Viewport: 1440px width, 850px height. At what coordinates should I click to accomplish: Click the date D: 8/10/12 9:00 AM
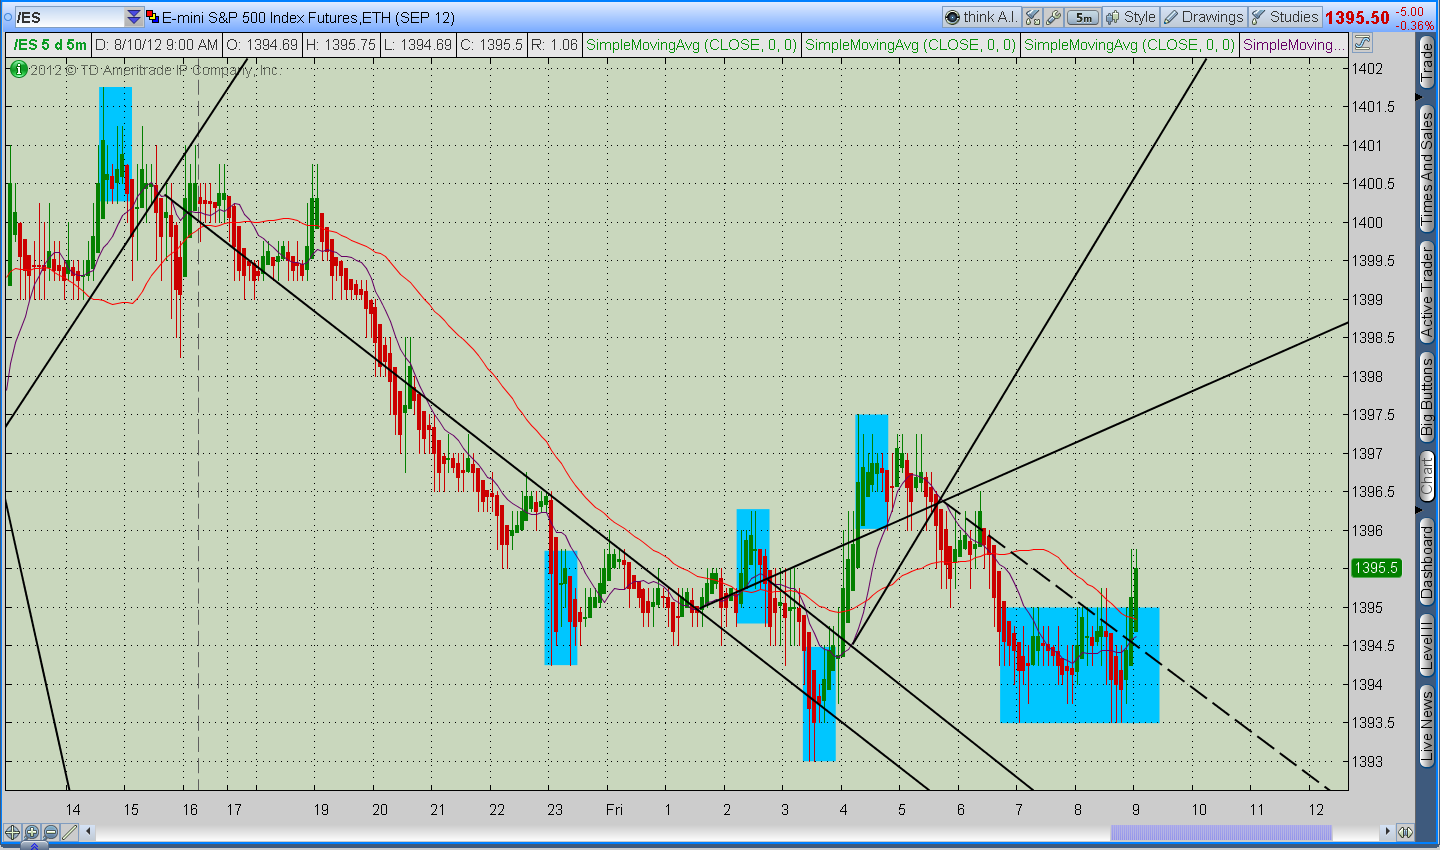(x=156, y=45)
